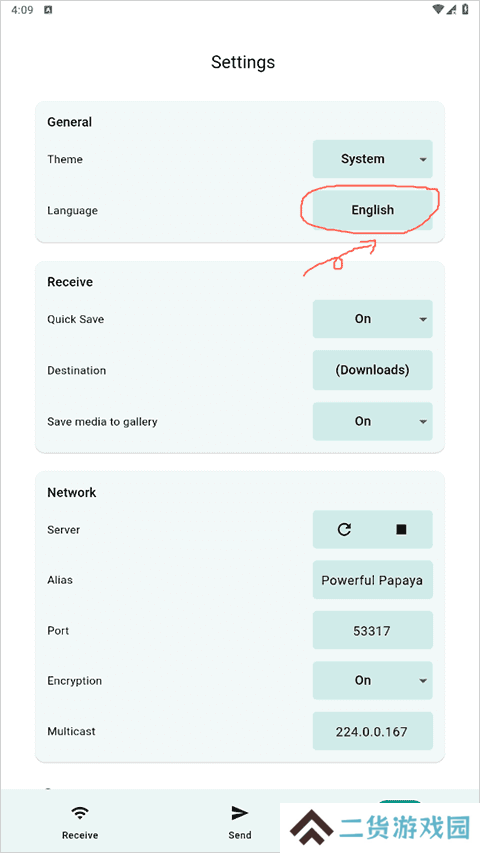Open the Theme dropdown showing System
480x853 pixels.
pyautogui.click(x=373, y=159)
